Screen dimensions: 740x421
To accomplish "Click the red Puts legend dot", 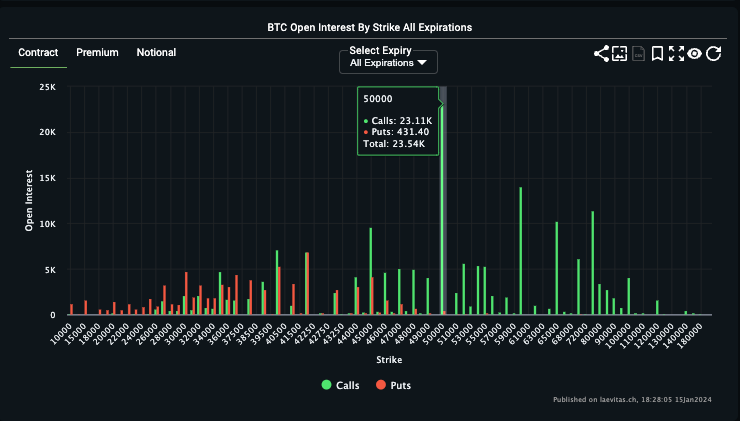I will pyautogui.click(x=381, y=385).
